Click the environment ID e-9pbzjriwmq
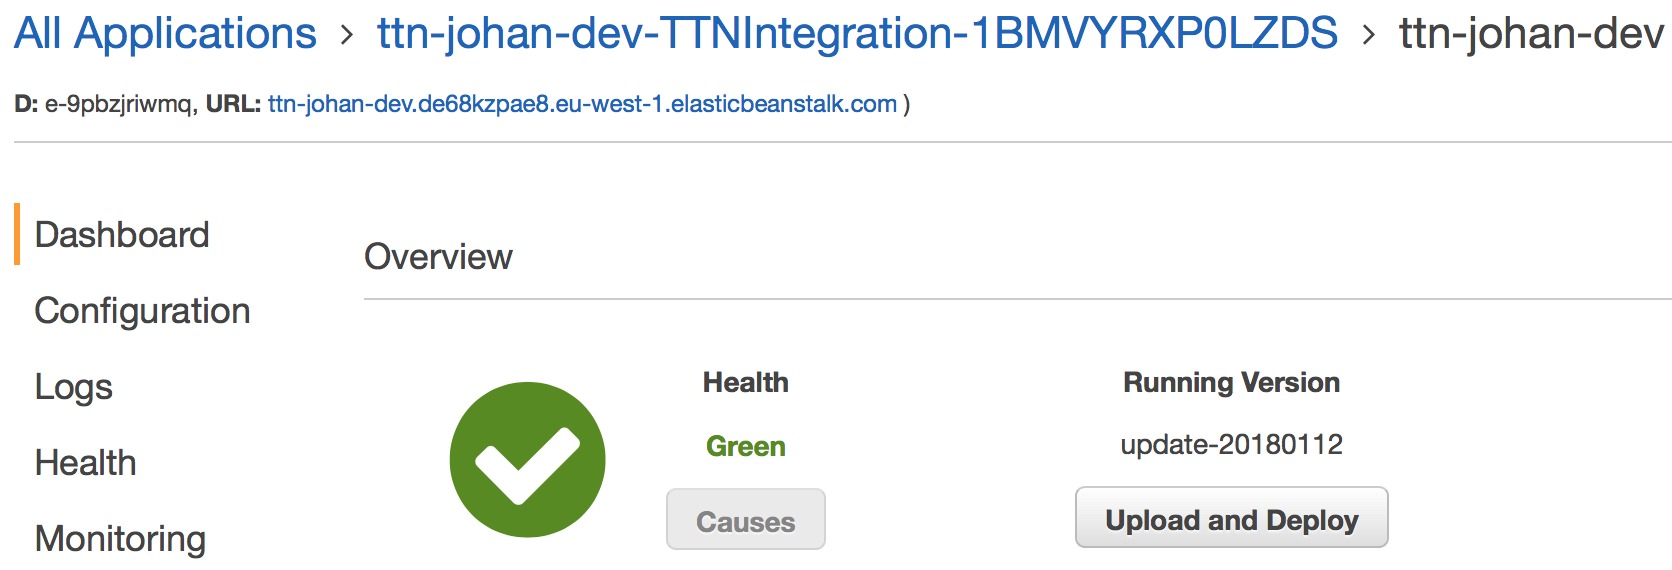 (119, 104)
